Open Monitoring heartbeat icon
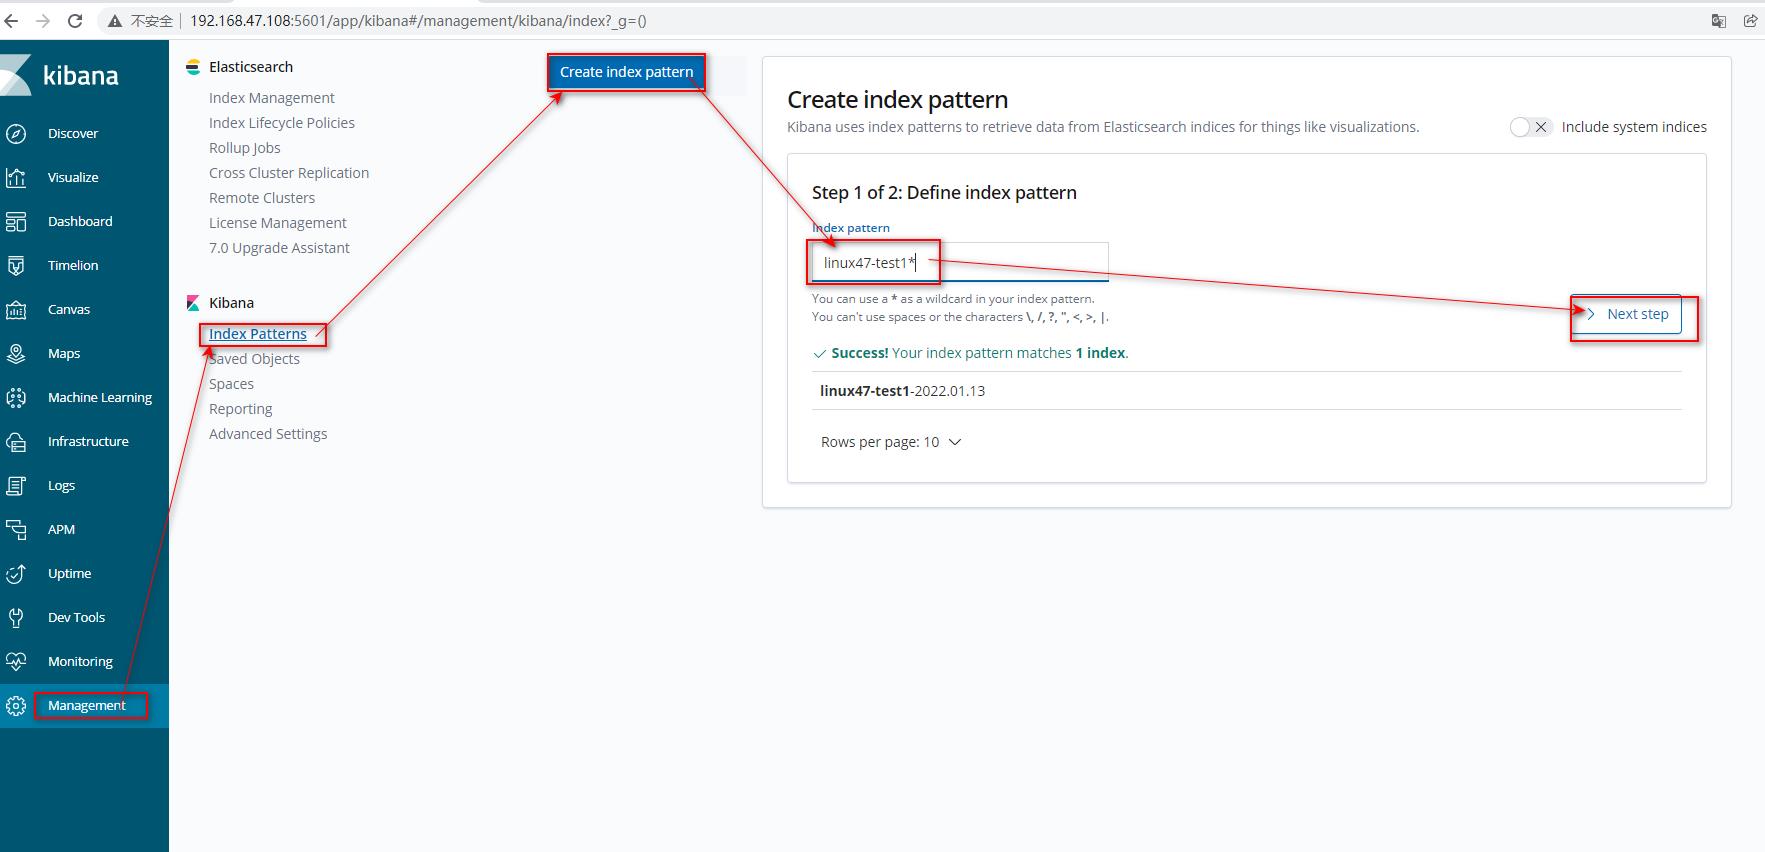This screenshot has height=852, width=1765. 16,662
